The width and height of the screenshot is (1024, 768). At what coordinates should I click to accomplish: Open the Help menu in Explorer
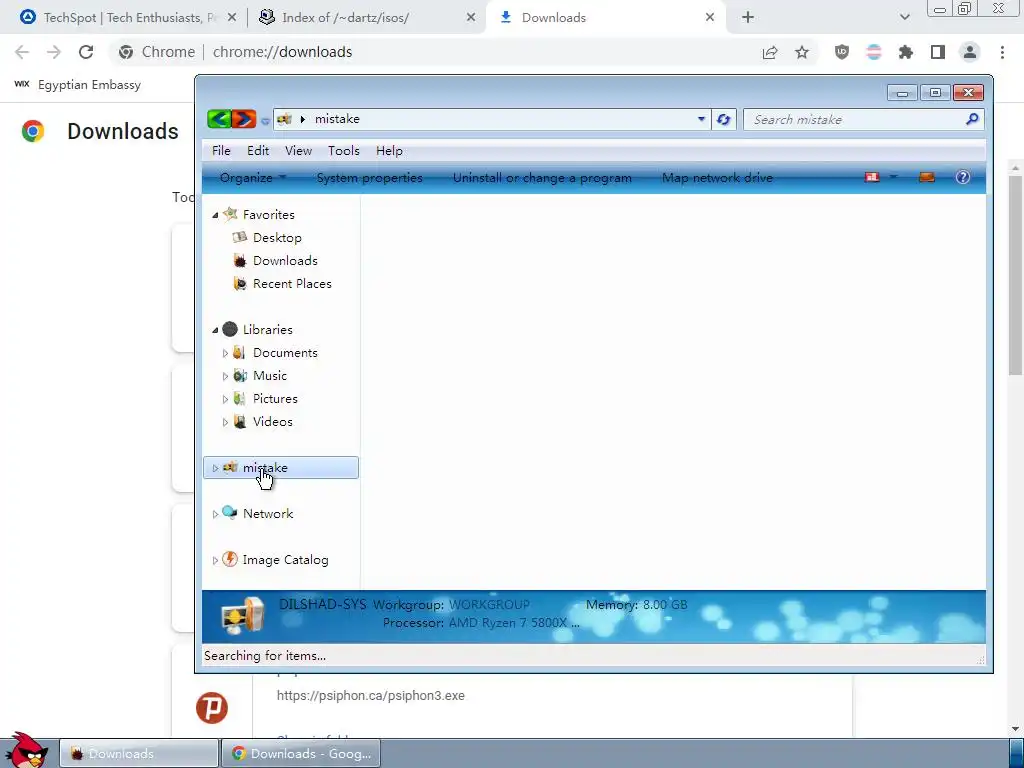point(389,151)
